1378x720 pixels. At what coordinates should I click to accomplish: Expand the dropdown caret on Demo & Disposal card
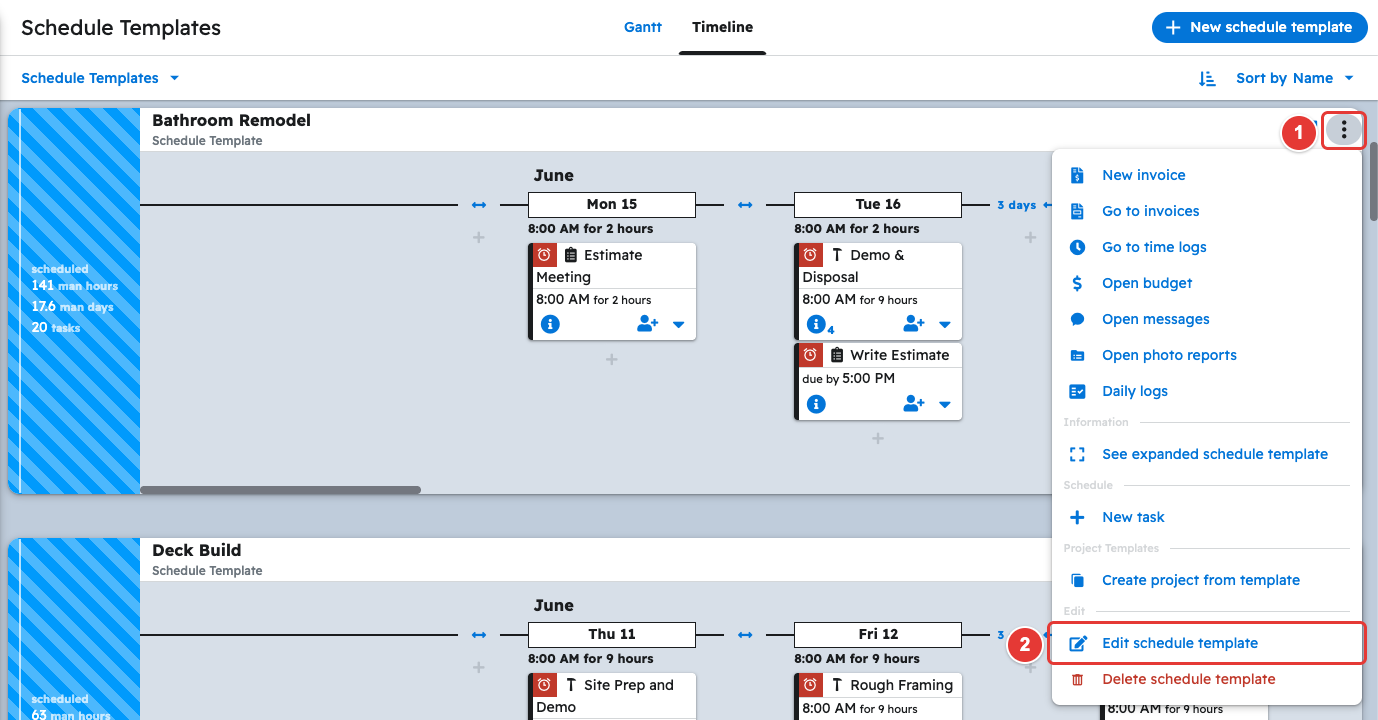coord(945,325)
